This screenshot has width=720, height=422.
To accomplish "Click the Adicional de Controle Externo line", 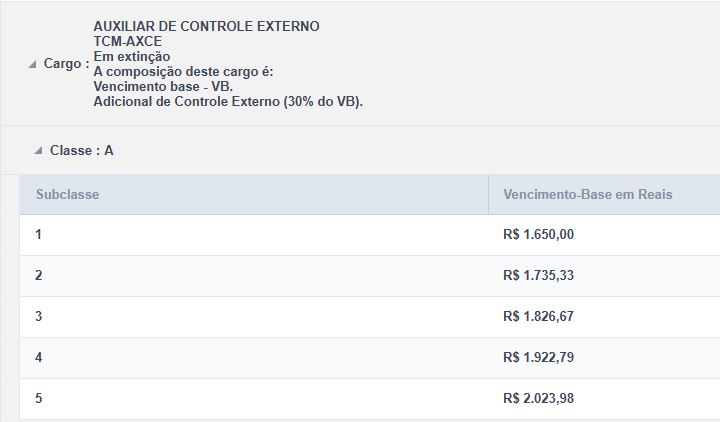I will (x=227, y=102).
